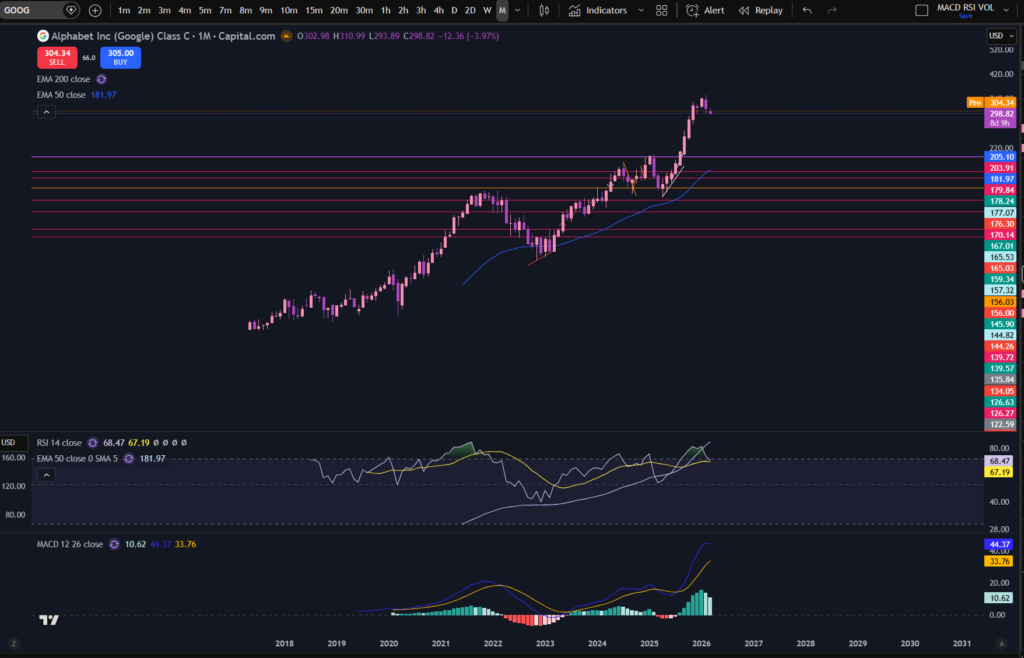Viewport: 1024px width, 658px height.
Task: Click the blue 305.00 BUY button
Action: tap(120, 57)
